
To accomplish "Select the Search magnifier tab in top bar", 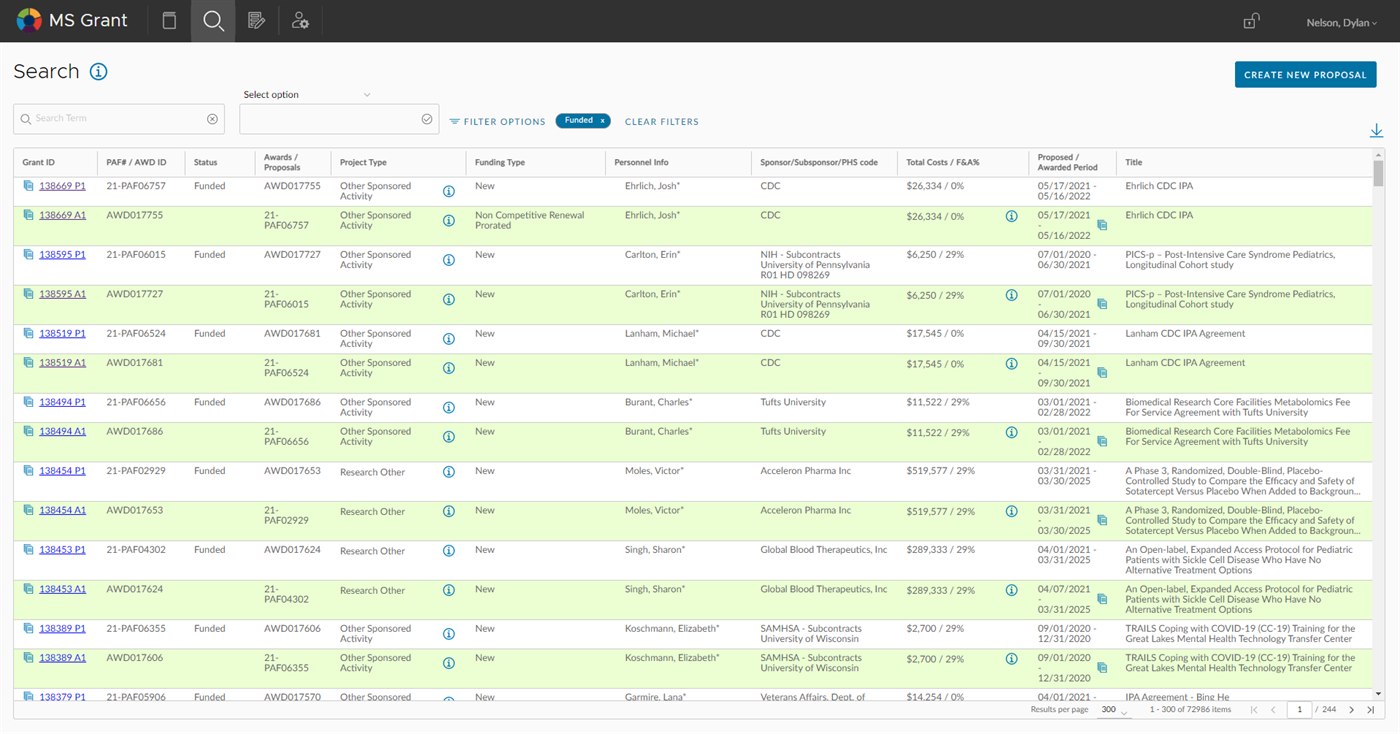I will tap(213, 20).
